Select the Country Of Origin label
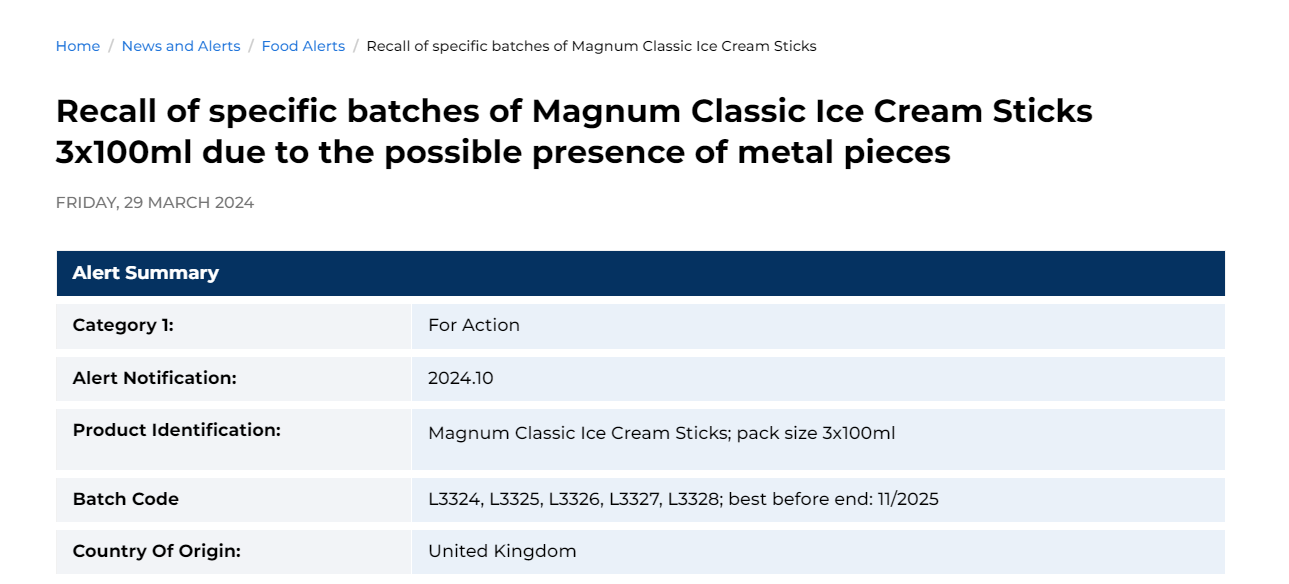 [157, 551]
